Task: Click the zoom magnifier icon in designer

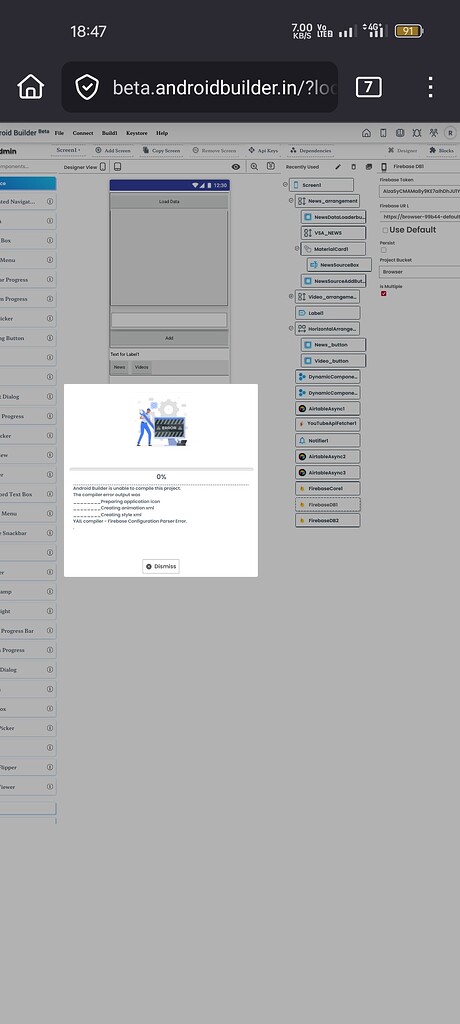Action: (254, 167)
